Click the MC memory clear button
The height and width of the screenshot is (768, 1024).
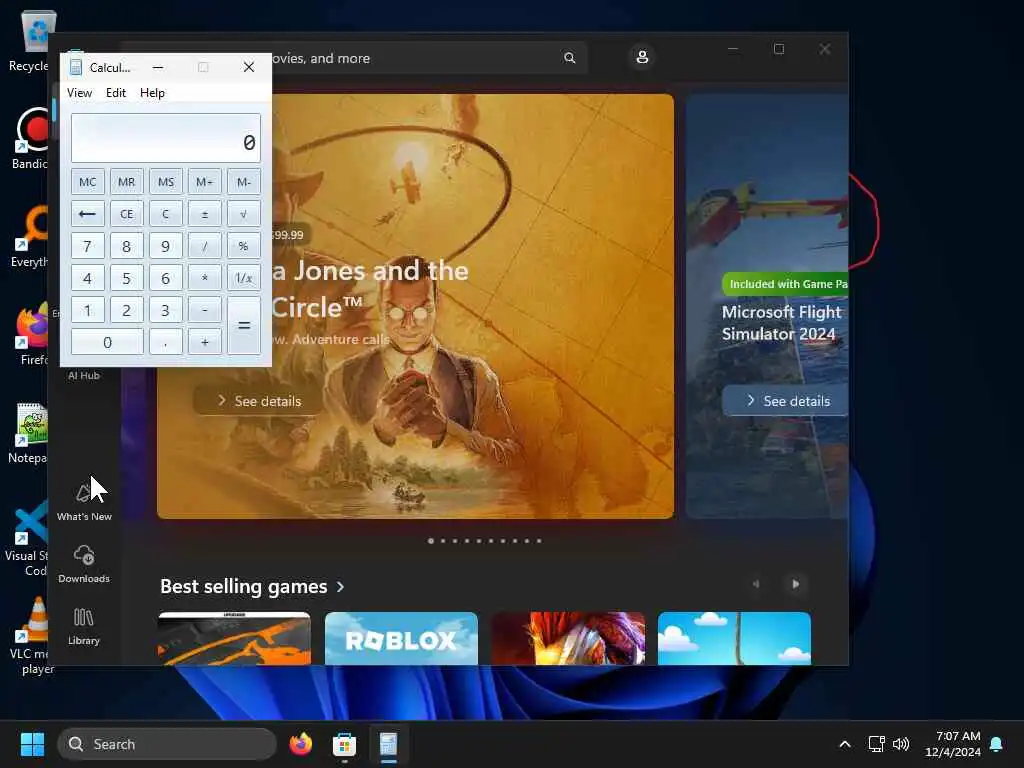tap(88, 182)
